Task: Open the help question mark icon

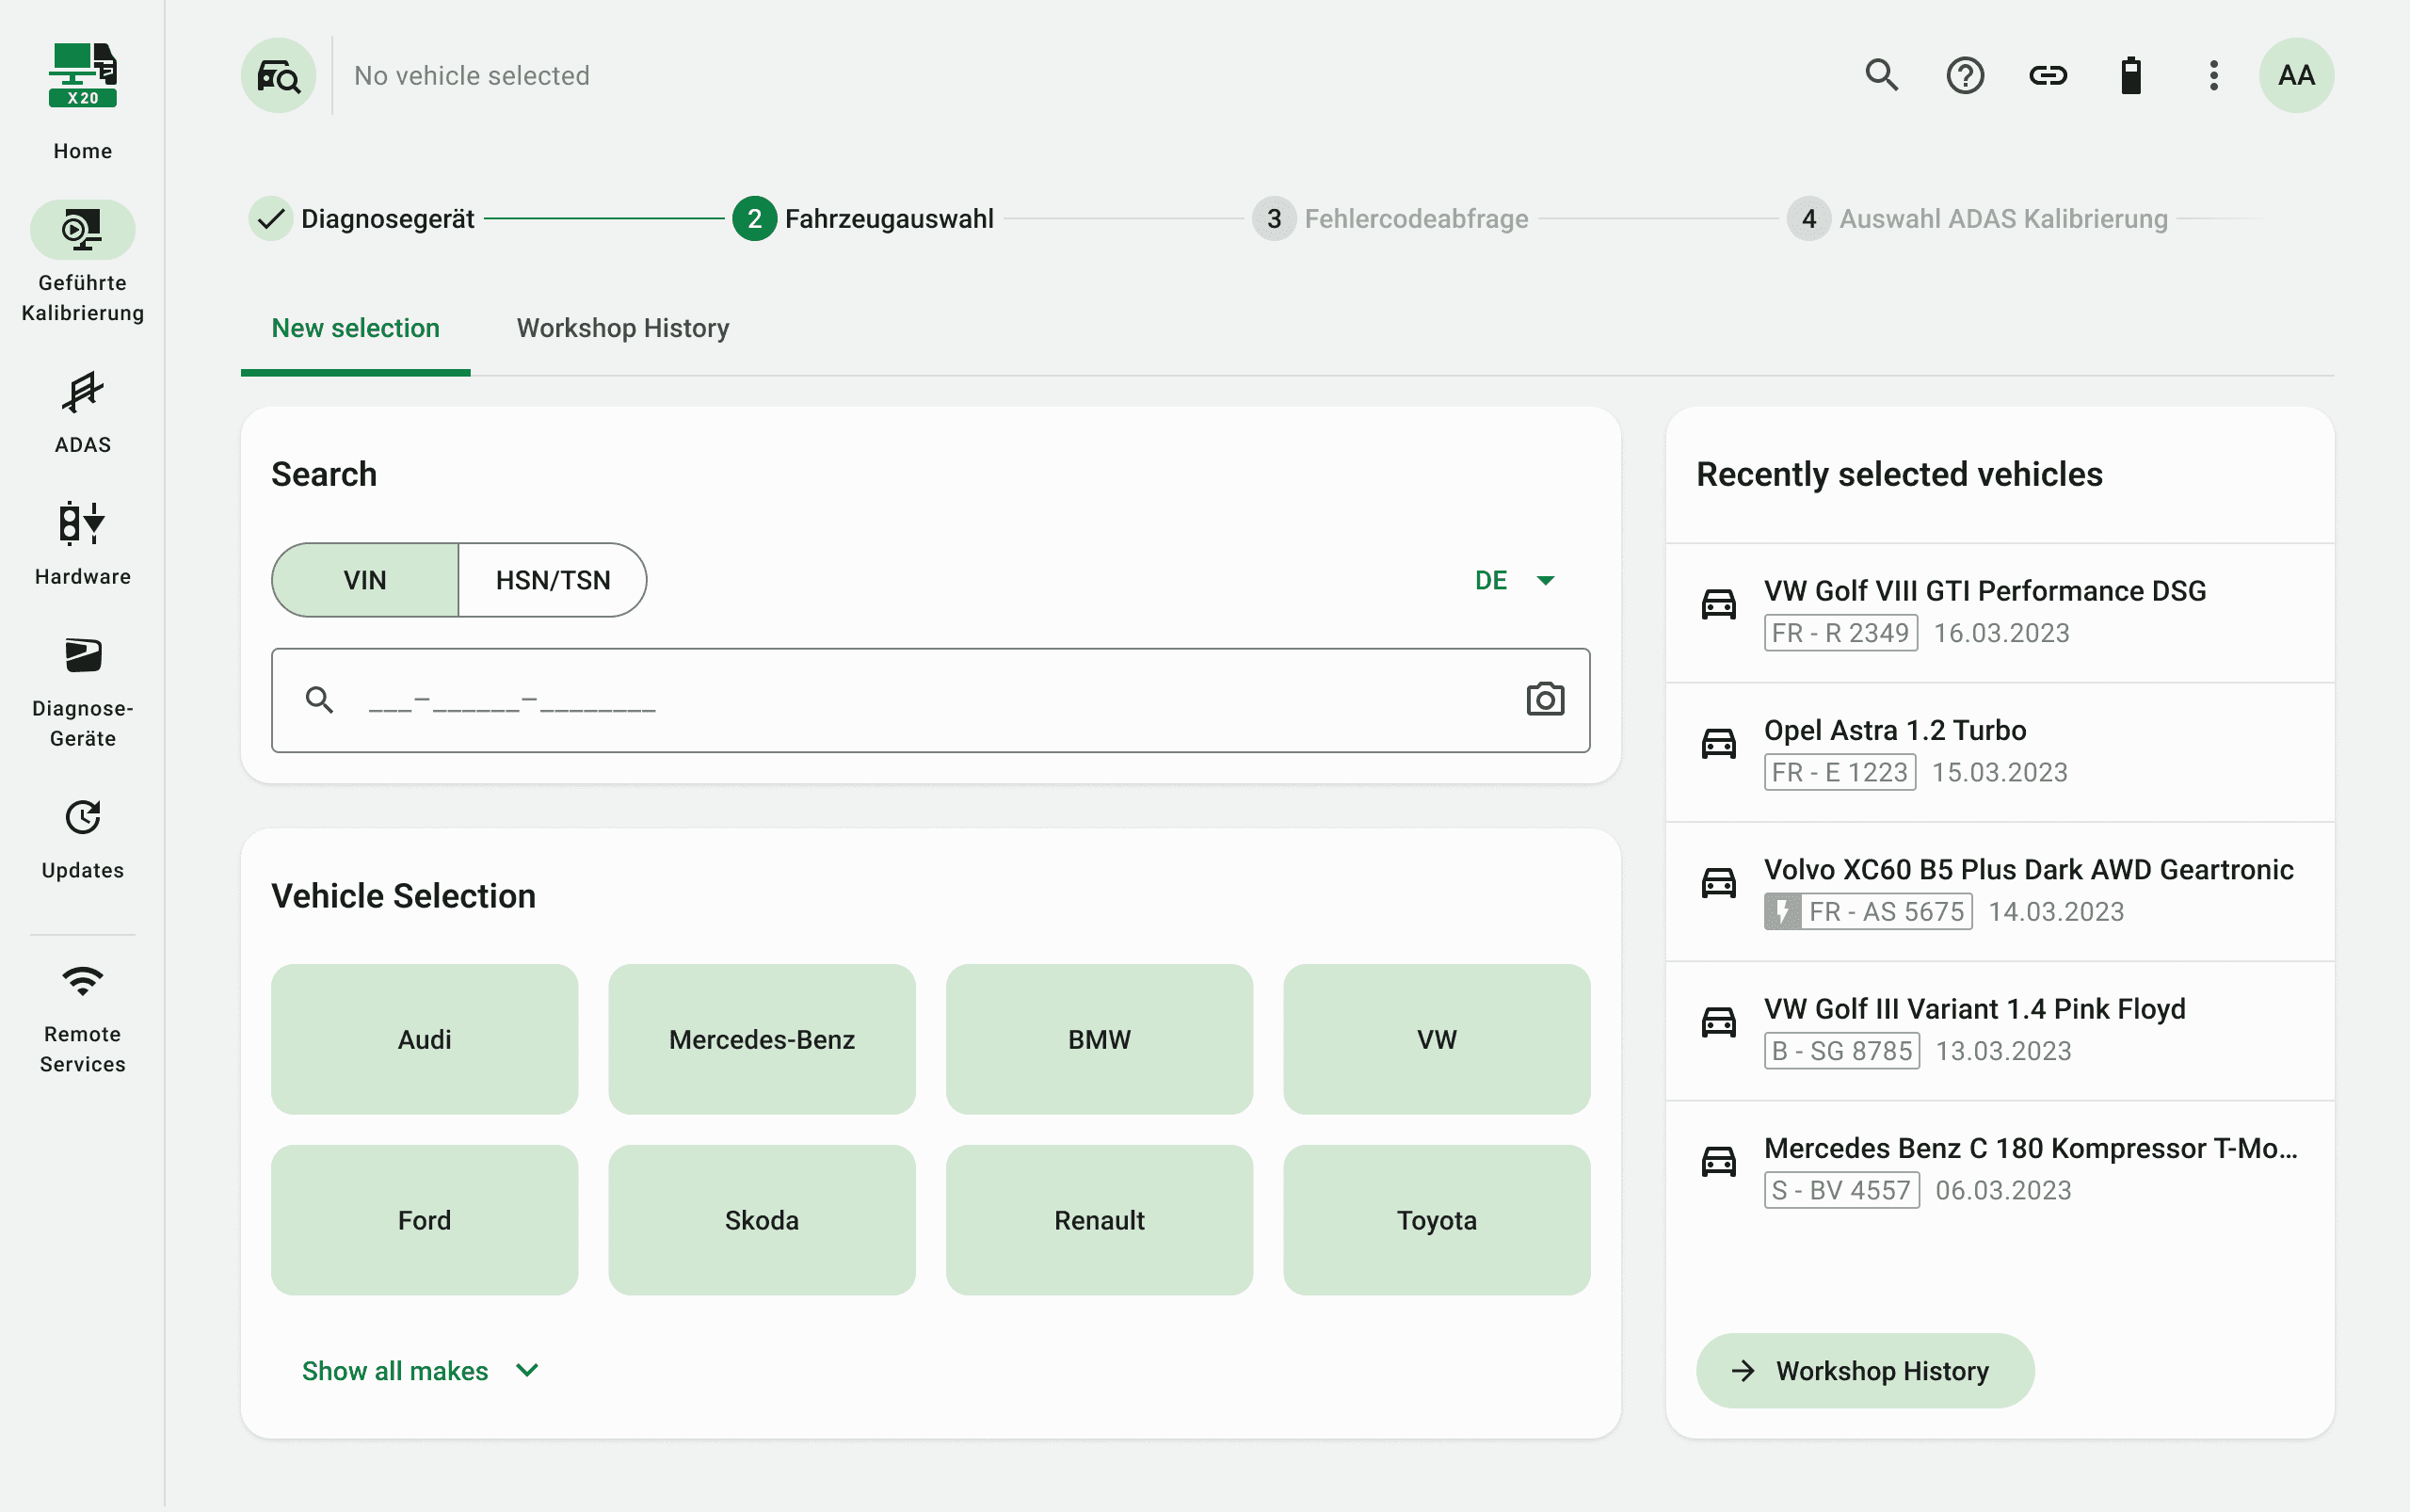Action: coord(1965,75)
